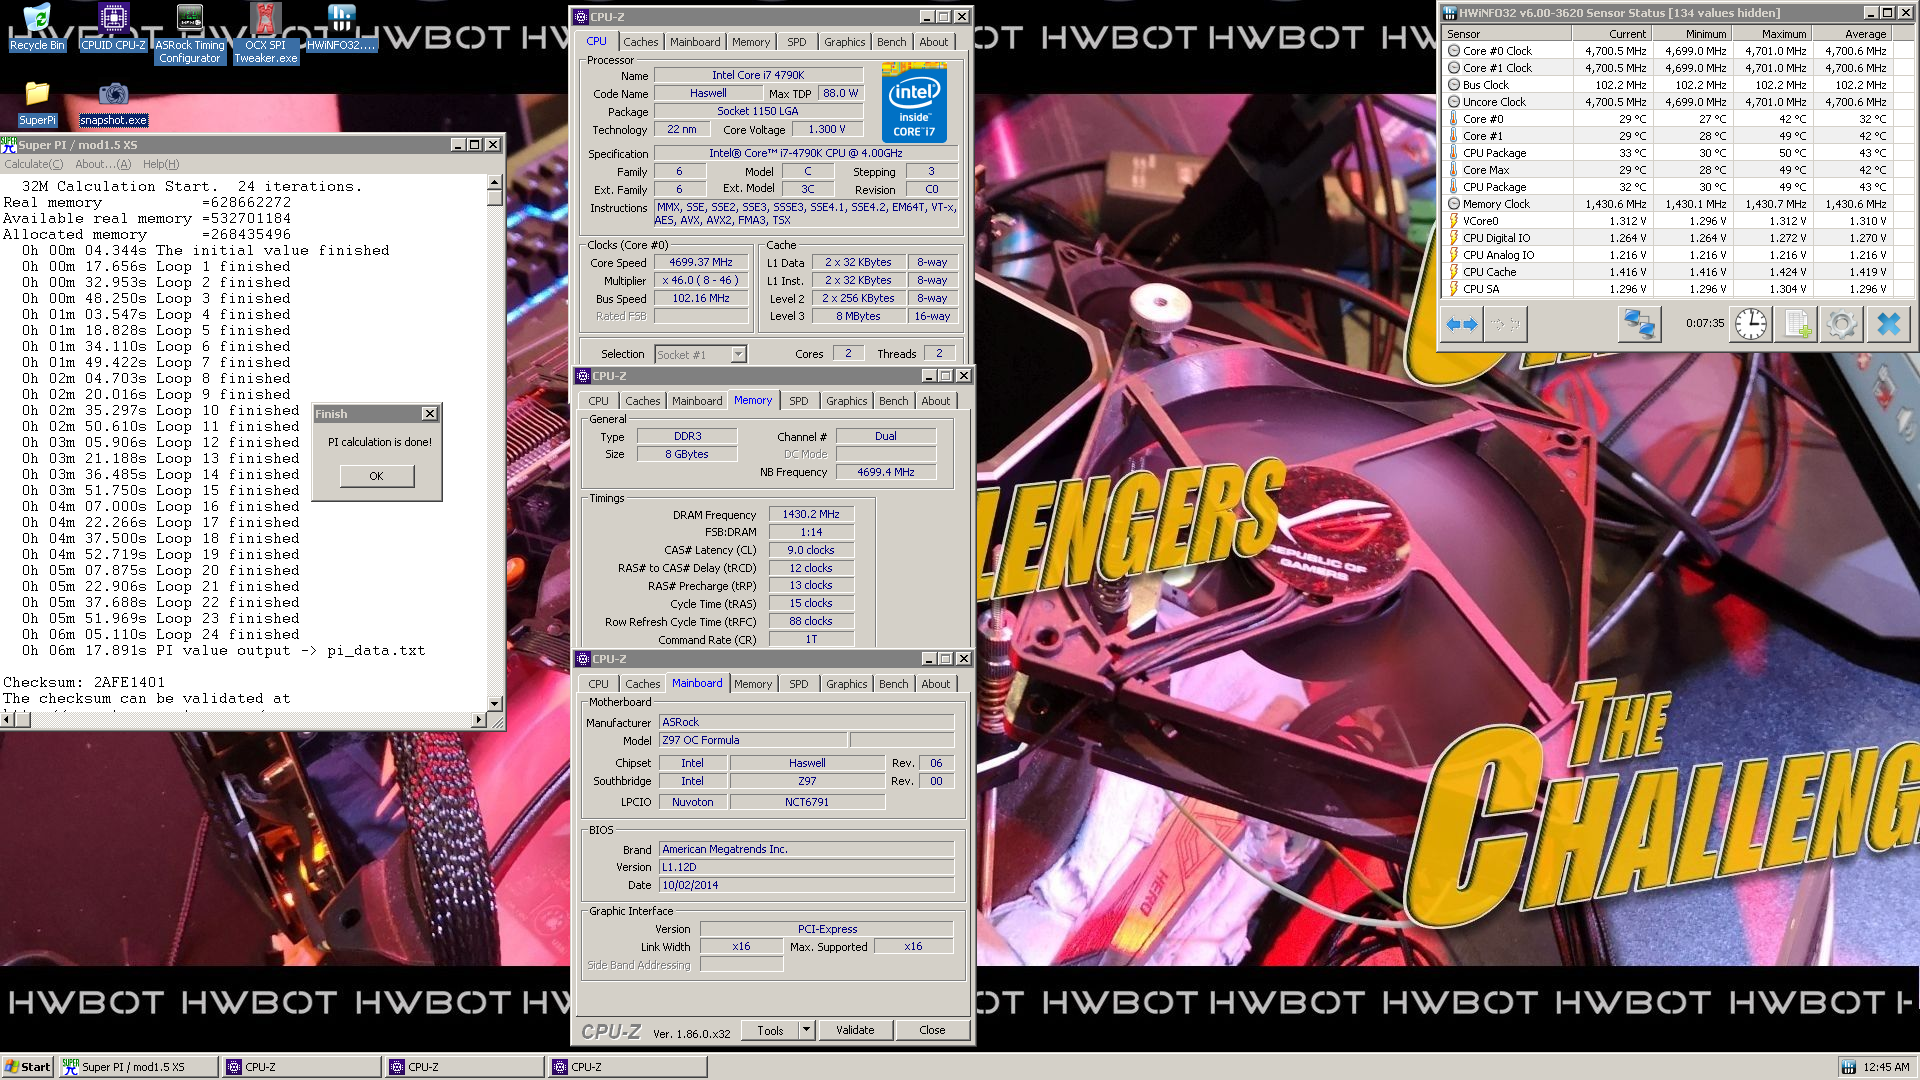Open HWiNFO remote network computers button
This screenshot has height=1080, width=1920.
1639,324
